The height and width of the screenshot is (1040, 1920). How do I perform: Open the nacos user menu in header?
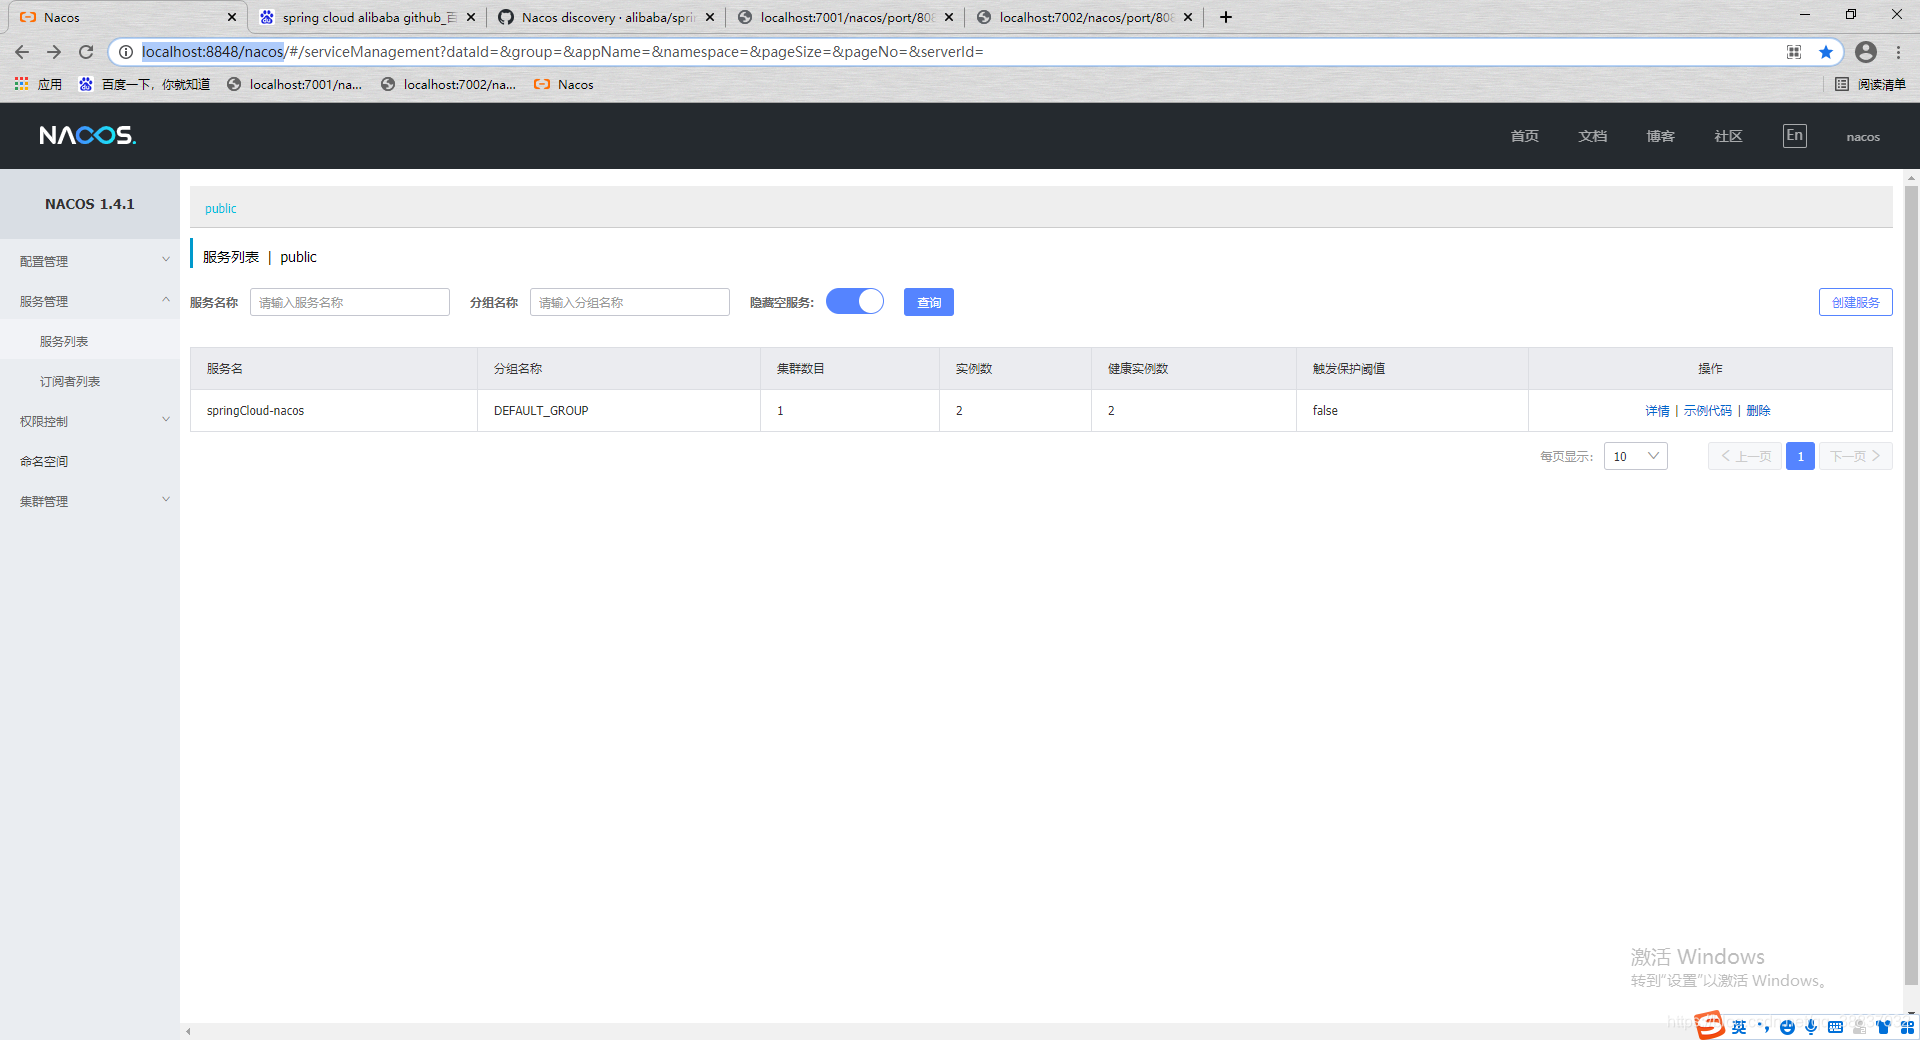pos(1863,137)
